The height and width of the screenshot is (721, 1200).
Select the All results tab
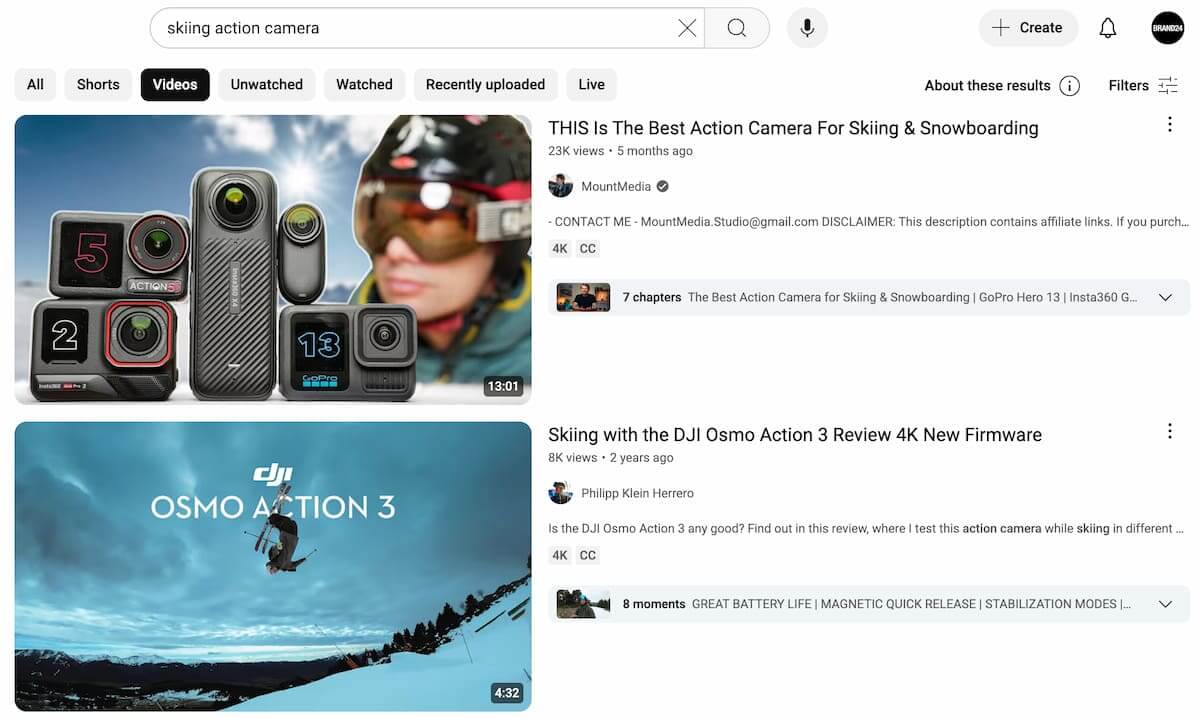coord(34,84)
